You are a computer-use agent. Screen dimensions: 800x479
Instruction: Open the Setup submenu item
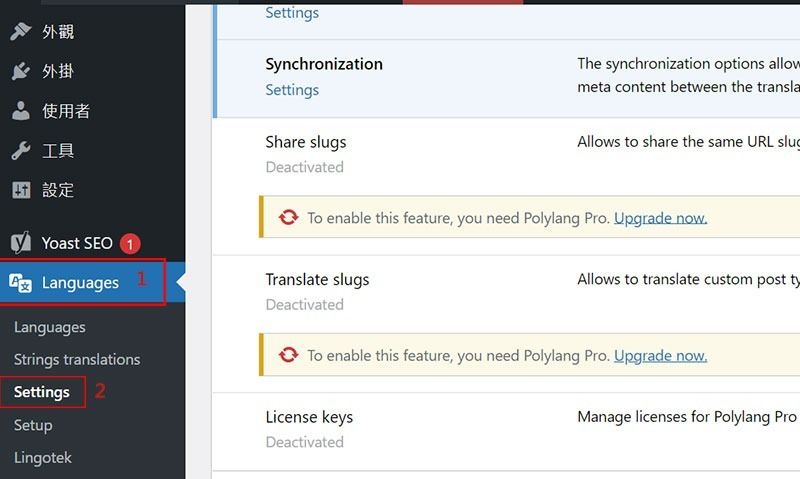point(33,425)
